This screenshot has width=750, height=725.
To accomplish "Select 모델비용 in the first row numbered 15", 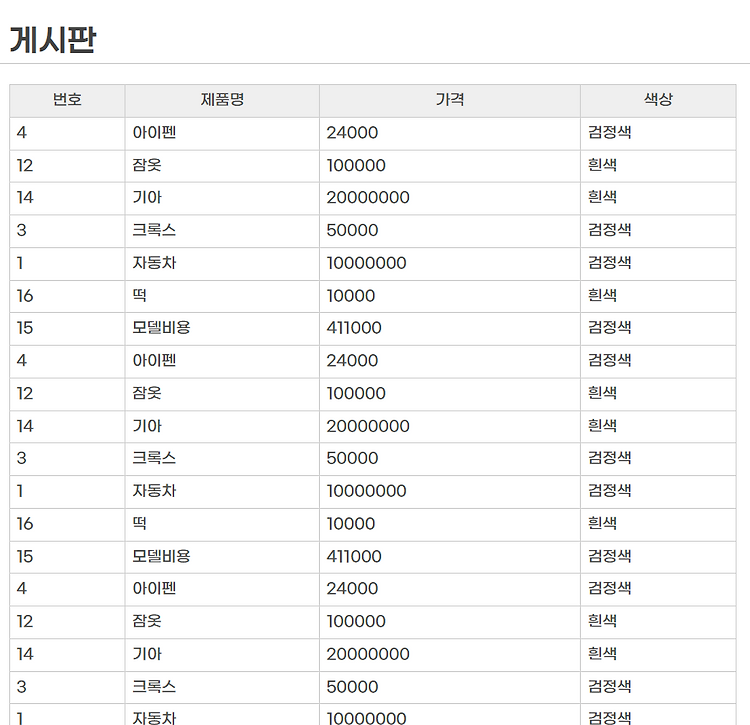I will point(161,328).
